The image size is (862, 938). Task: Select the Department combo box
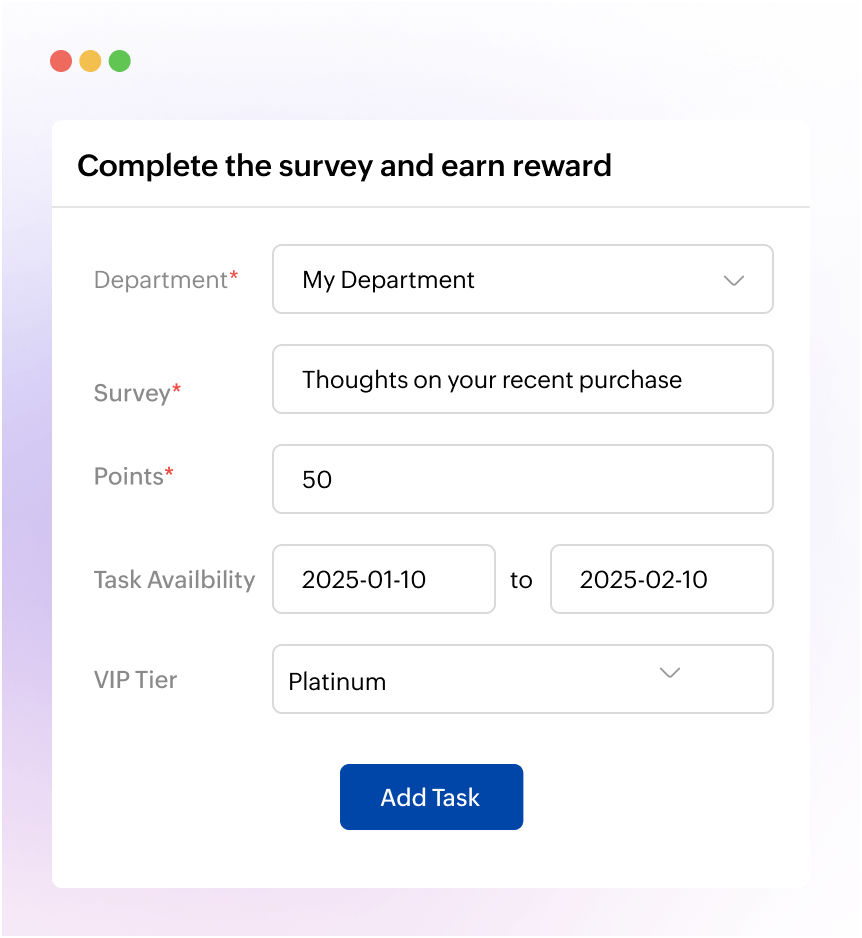coord(522,279)
